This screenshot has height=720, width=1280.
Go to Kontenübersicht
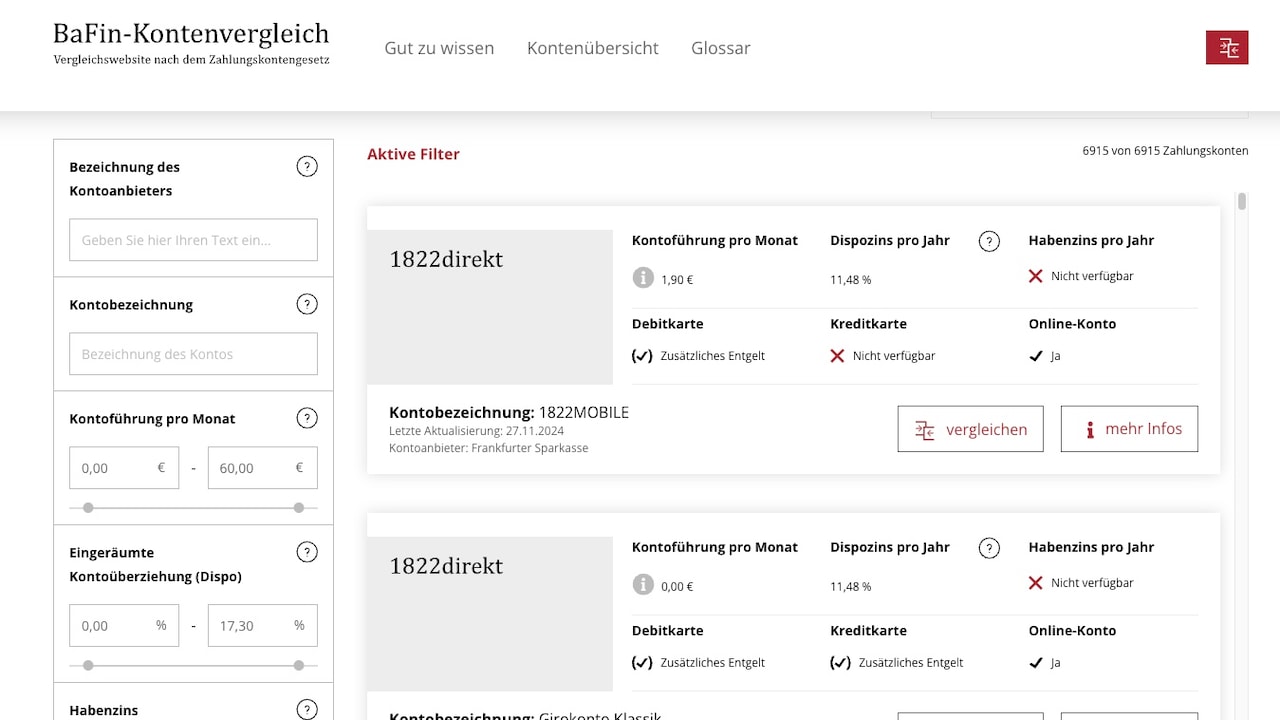pos(592,48)
